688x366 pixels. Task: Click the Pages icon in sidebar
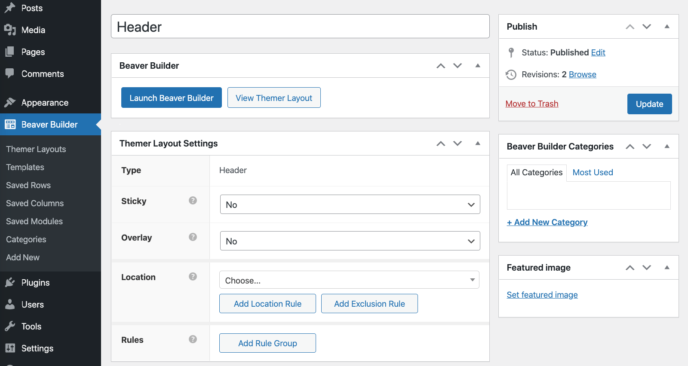[x=10, y=52]
